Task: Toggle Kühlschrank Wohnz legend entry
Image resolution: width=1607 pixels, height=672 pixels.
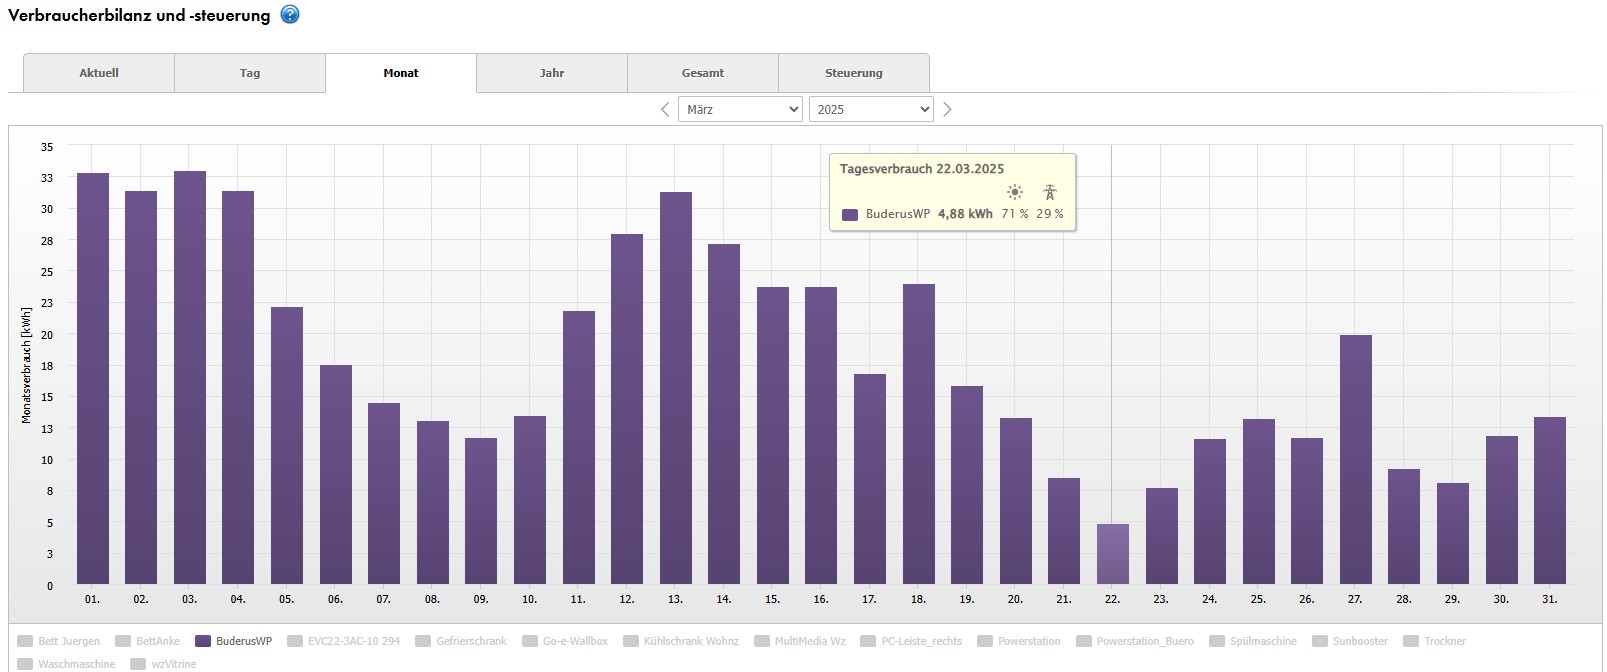Action: click(x=681, y=641)
